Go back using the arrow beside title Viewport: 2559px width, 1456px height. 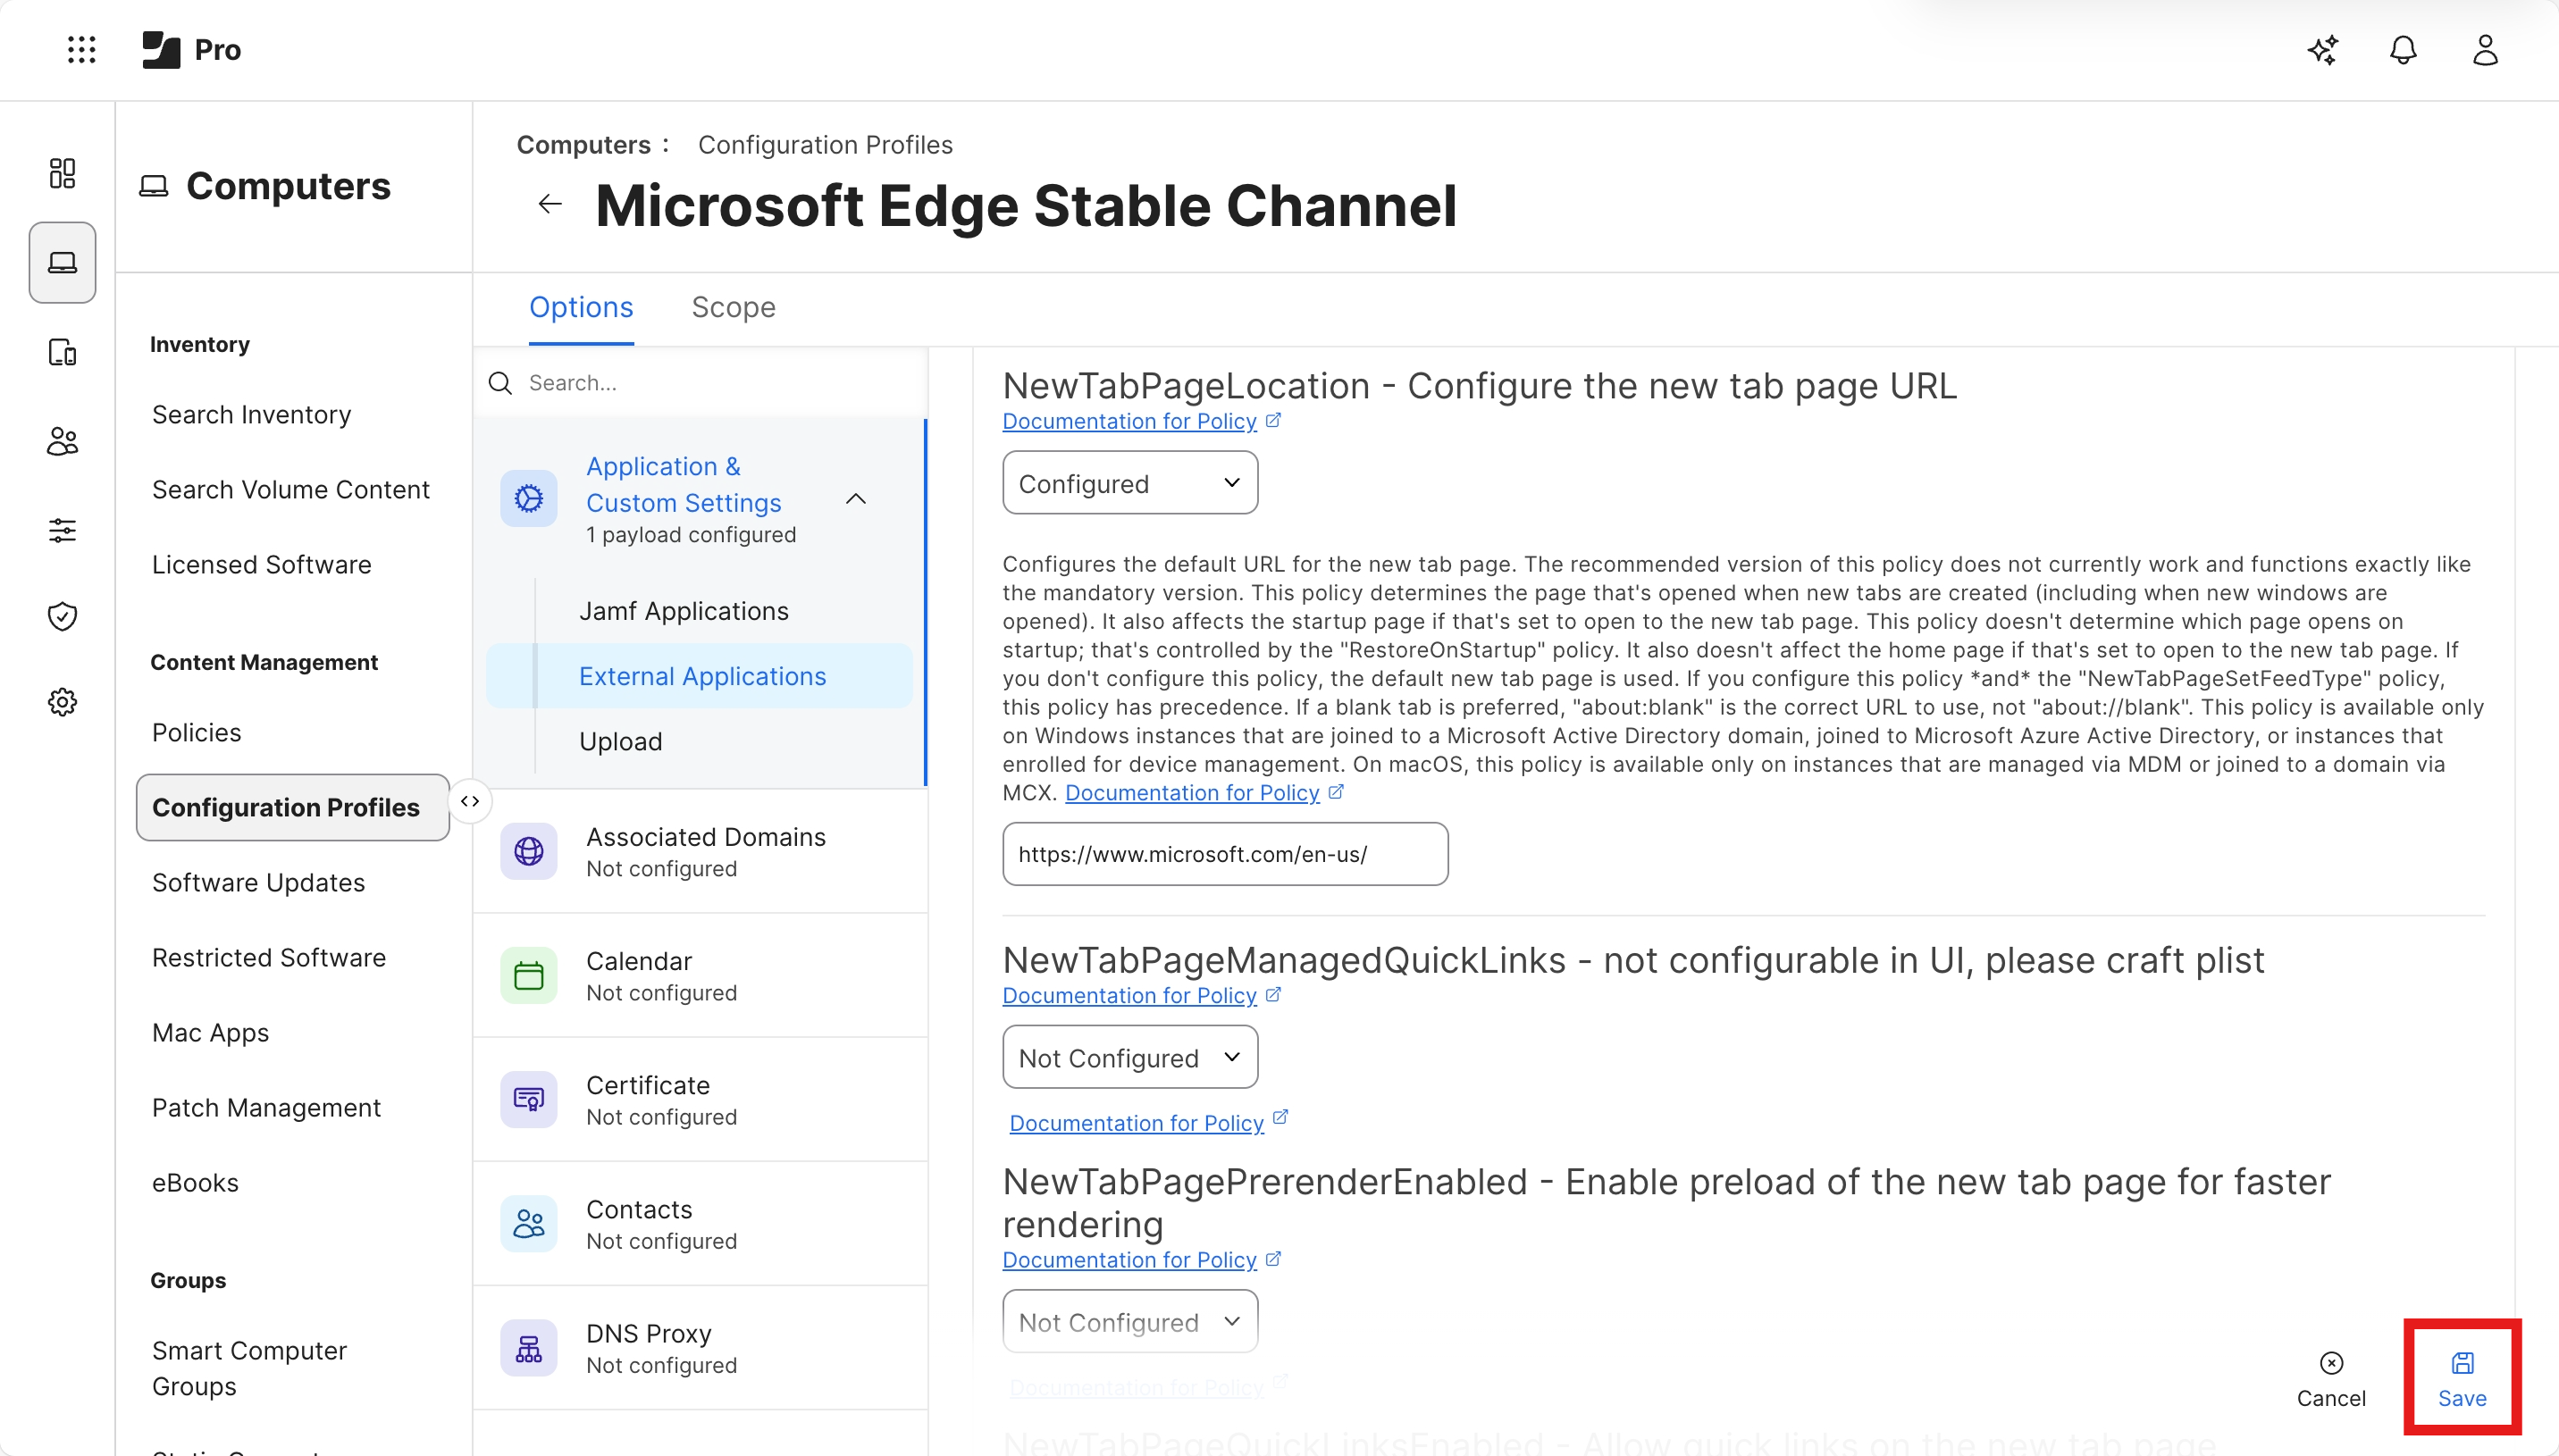click(x=550, y=205)
